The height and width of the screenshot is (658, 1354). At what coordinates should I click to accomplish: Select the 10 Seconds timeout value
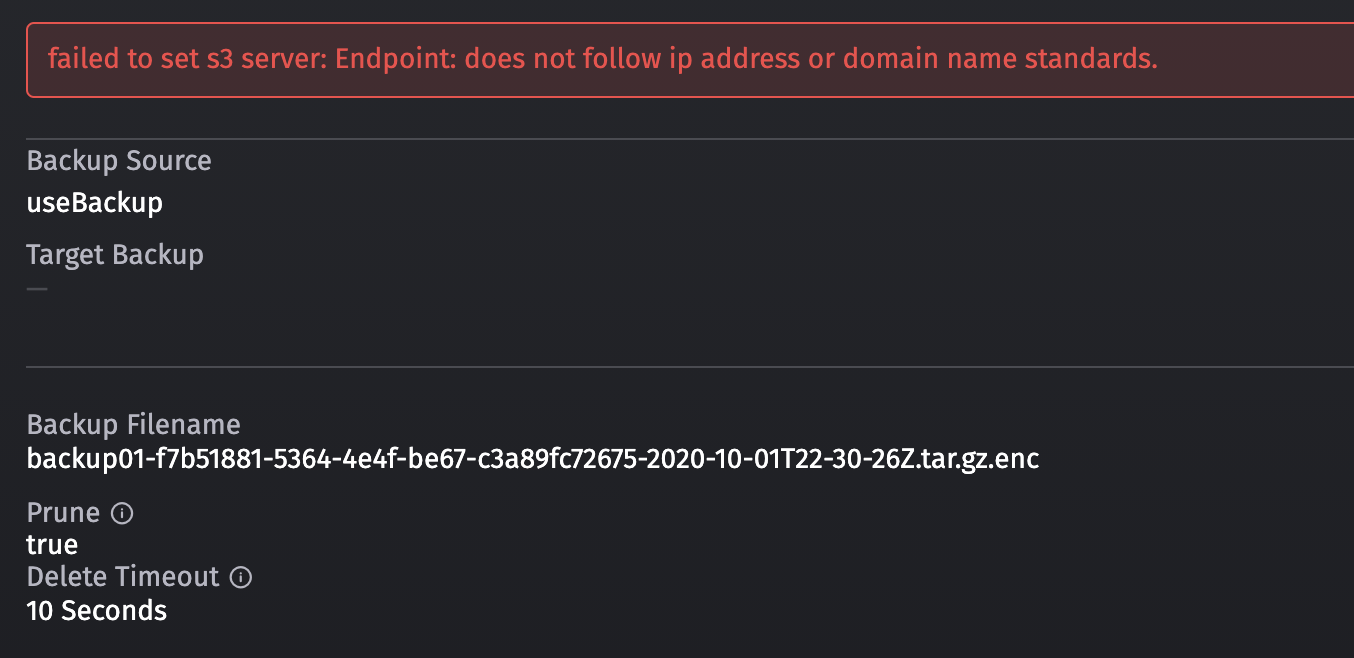point(96,610)
